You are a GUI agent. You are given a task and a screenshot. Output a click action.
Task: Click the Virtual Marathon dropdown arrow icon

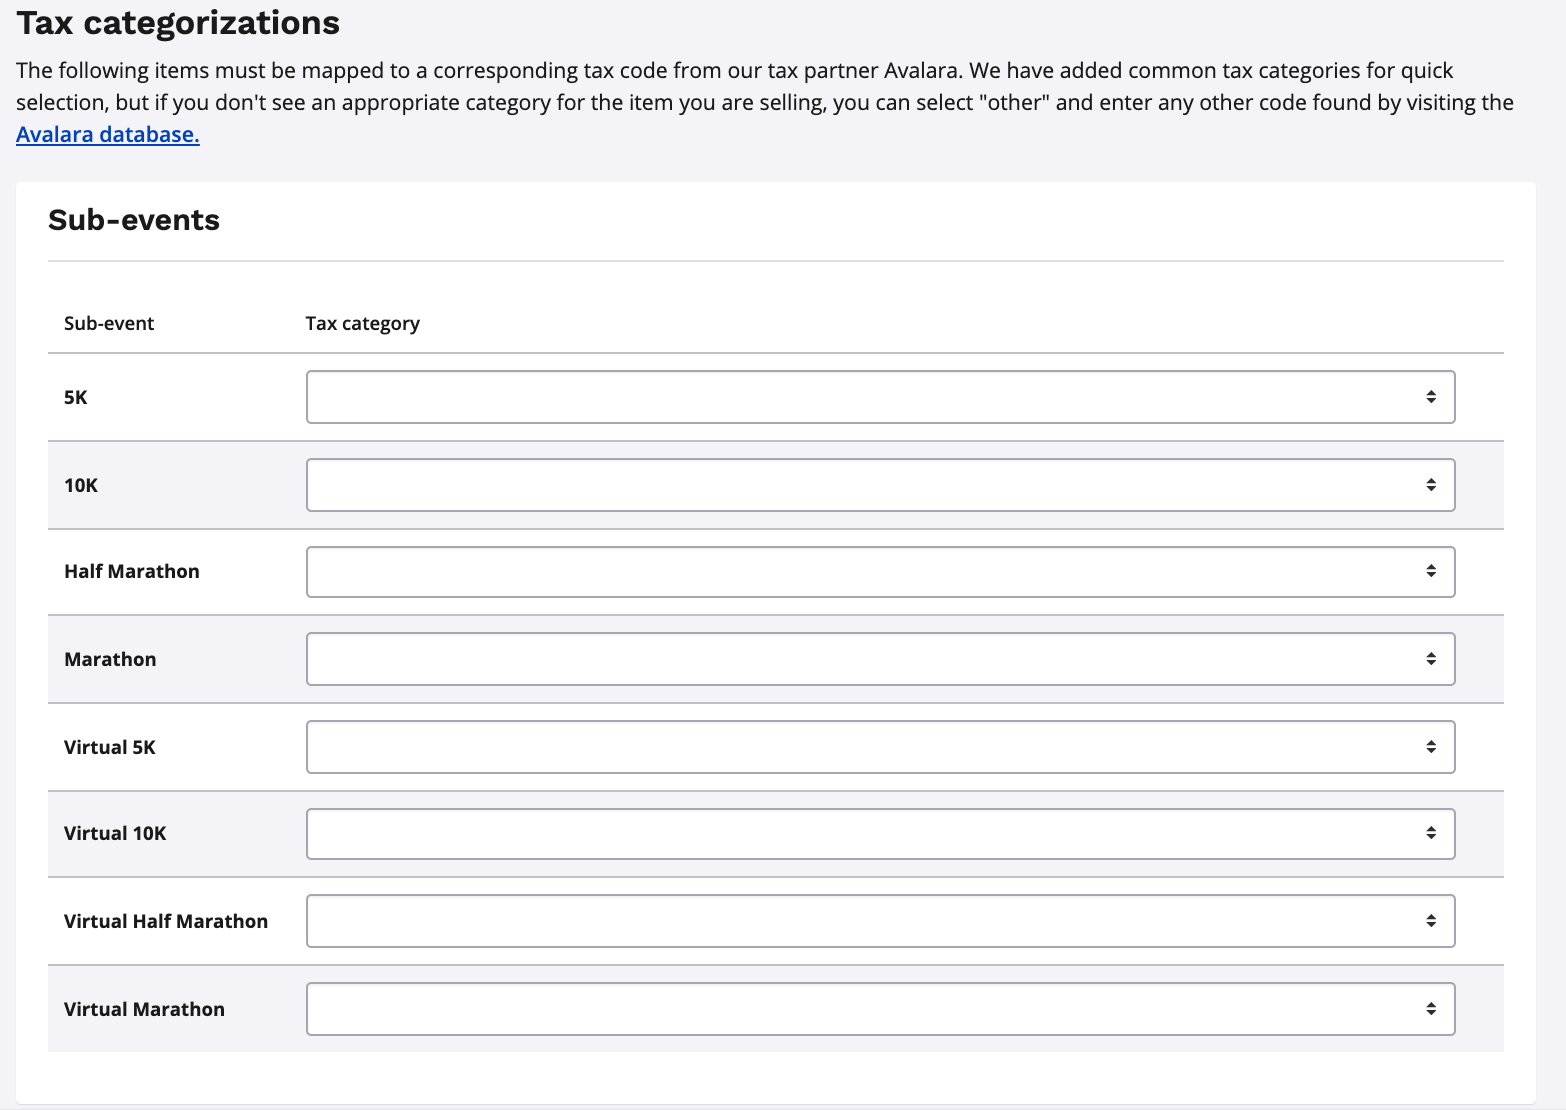1431,1009
